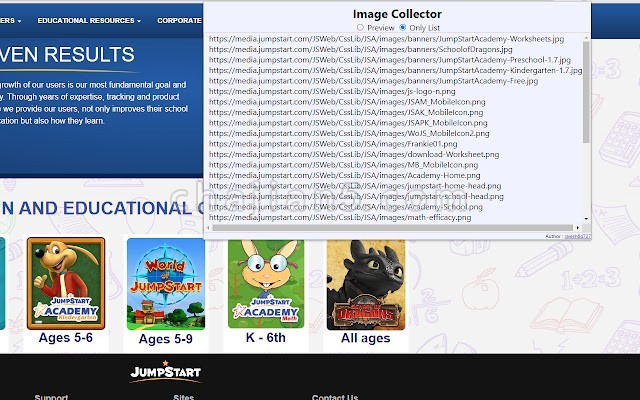Click the JumpStartAcademy-Free.jpg URL
The width and height of the screenshot is (640, 400).
373,81
